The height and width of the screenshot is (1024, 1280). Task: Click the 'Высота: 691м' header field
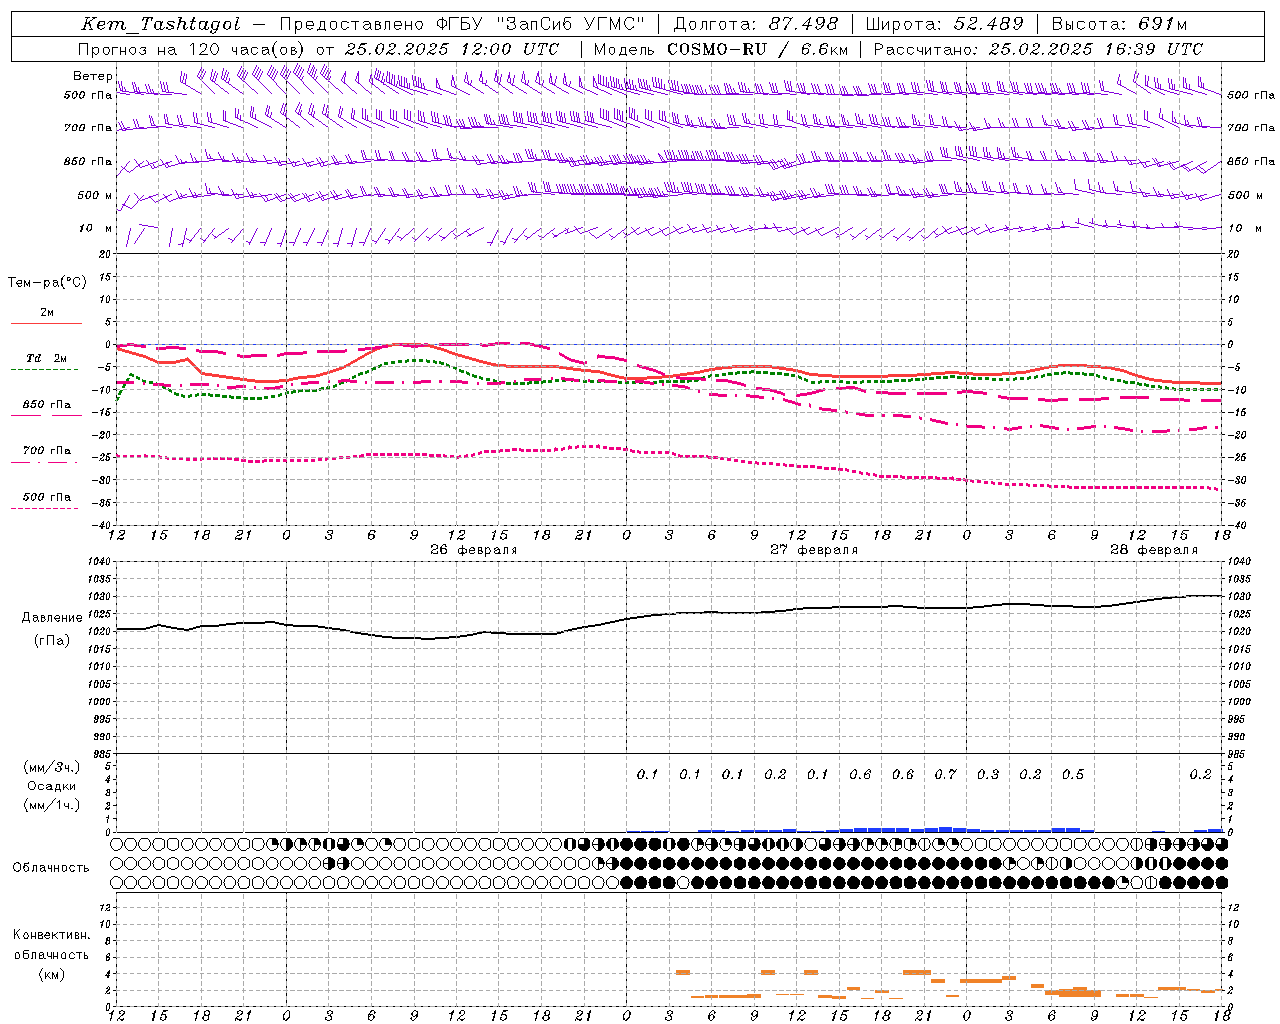(1120, 24)
